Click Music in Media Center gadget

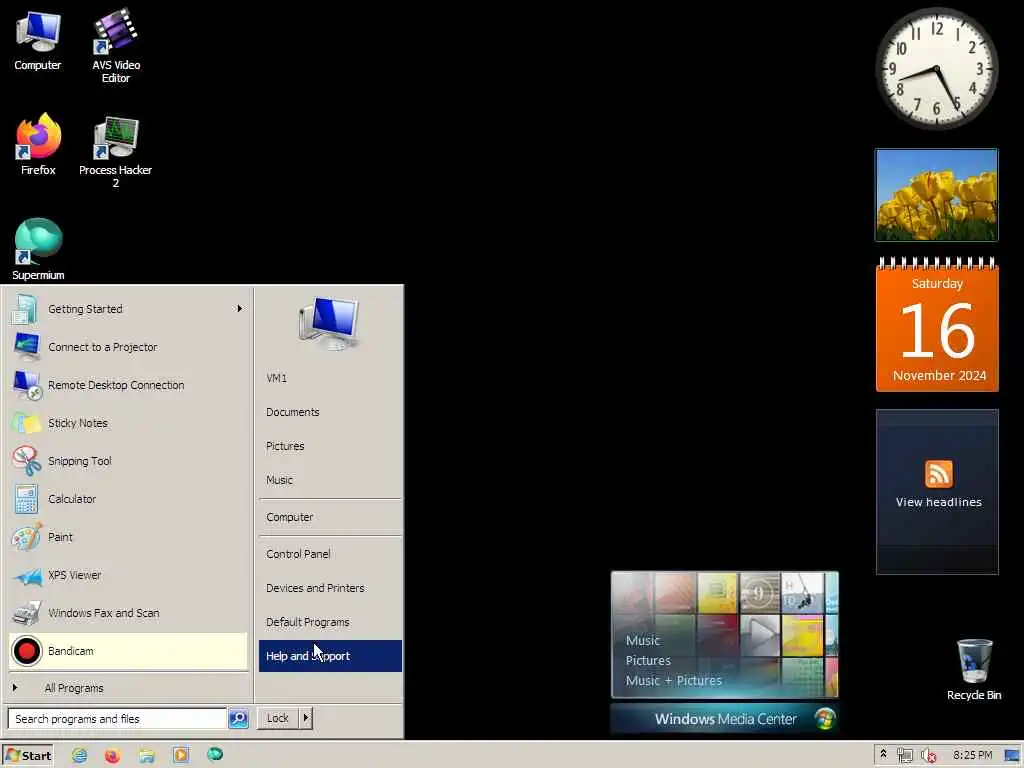pyautogui.click(x=643, y=641)
